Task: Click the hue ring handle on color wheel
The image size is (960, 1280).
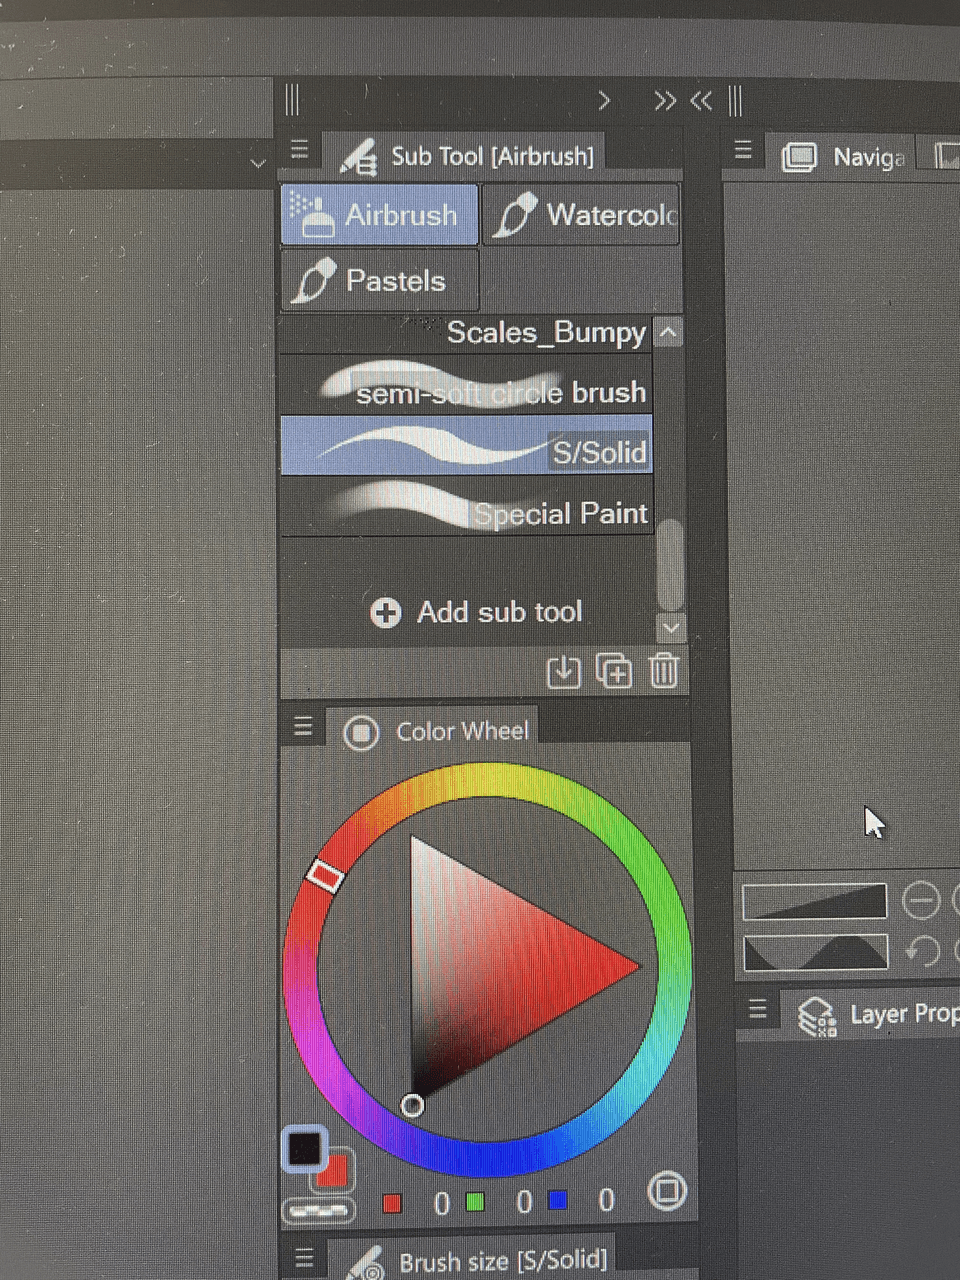Action: pyautogui.click(x=325, y=876)
